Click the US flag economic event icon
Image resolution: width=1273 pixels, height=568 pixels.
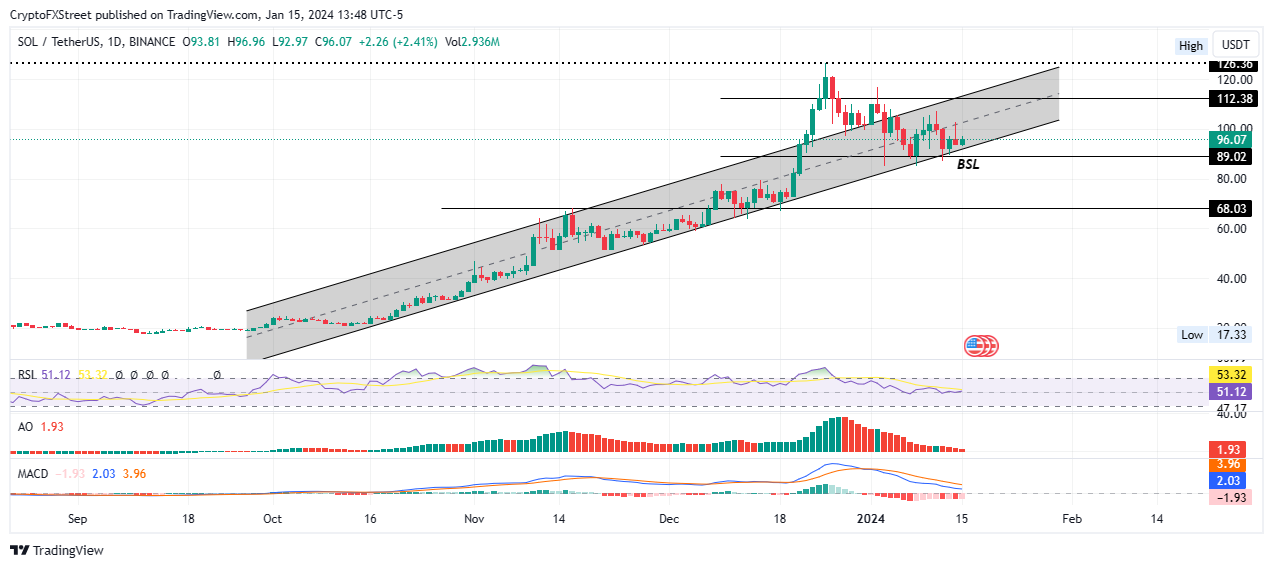[975, 346]
